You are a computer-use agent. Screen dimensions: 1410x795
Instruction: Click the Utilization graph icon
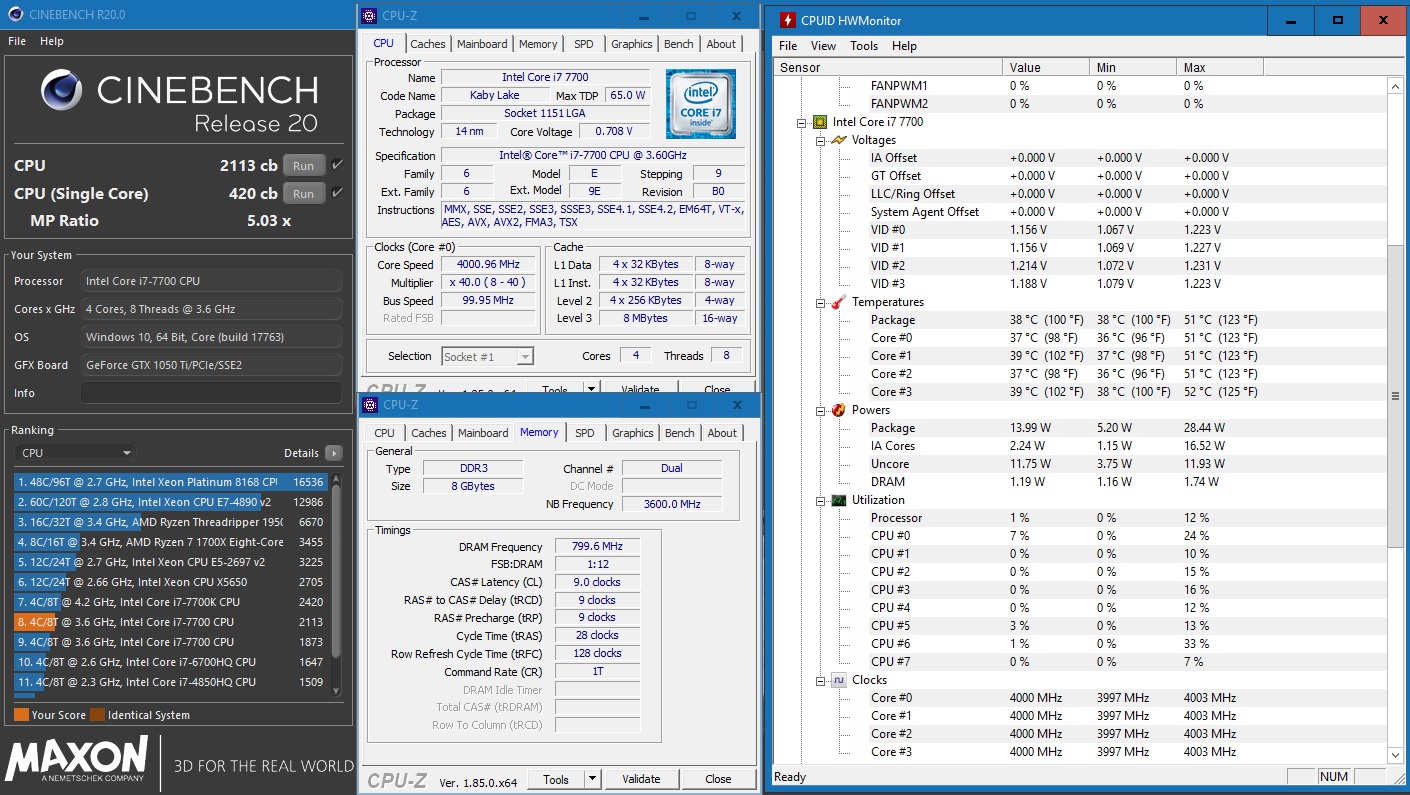tap(839, 500)
